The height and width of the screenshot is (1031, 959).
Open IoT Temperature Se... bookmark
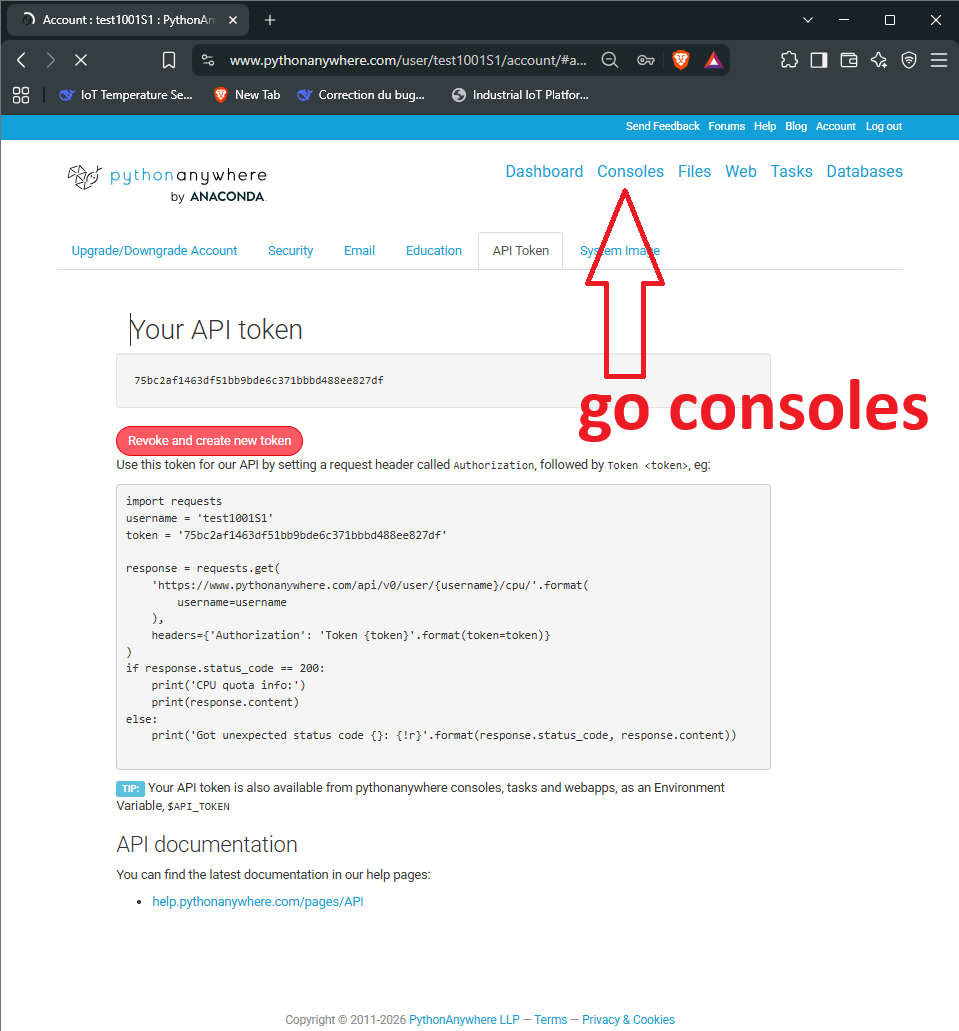coord(126,95)
